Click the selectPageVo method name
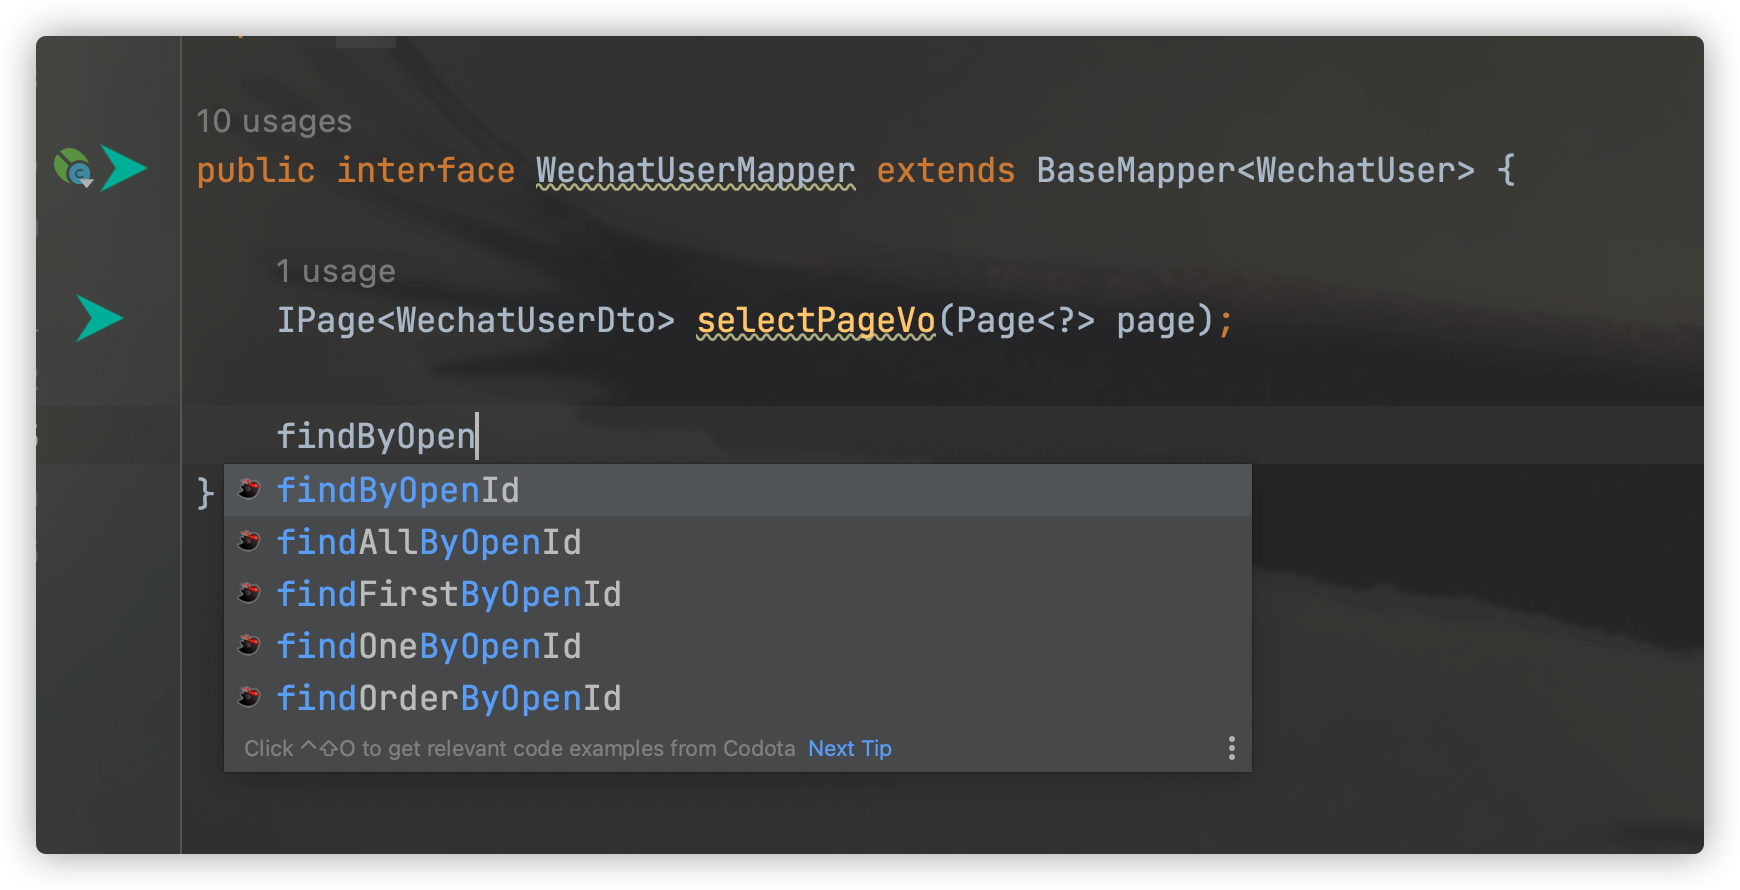 pyautogui.click(x=815, y=321)
